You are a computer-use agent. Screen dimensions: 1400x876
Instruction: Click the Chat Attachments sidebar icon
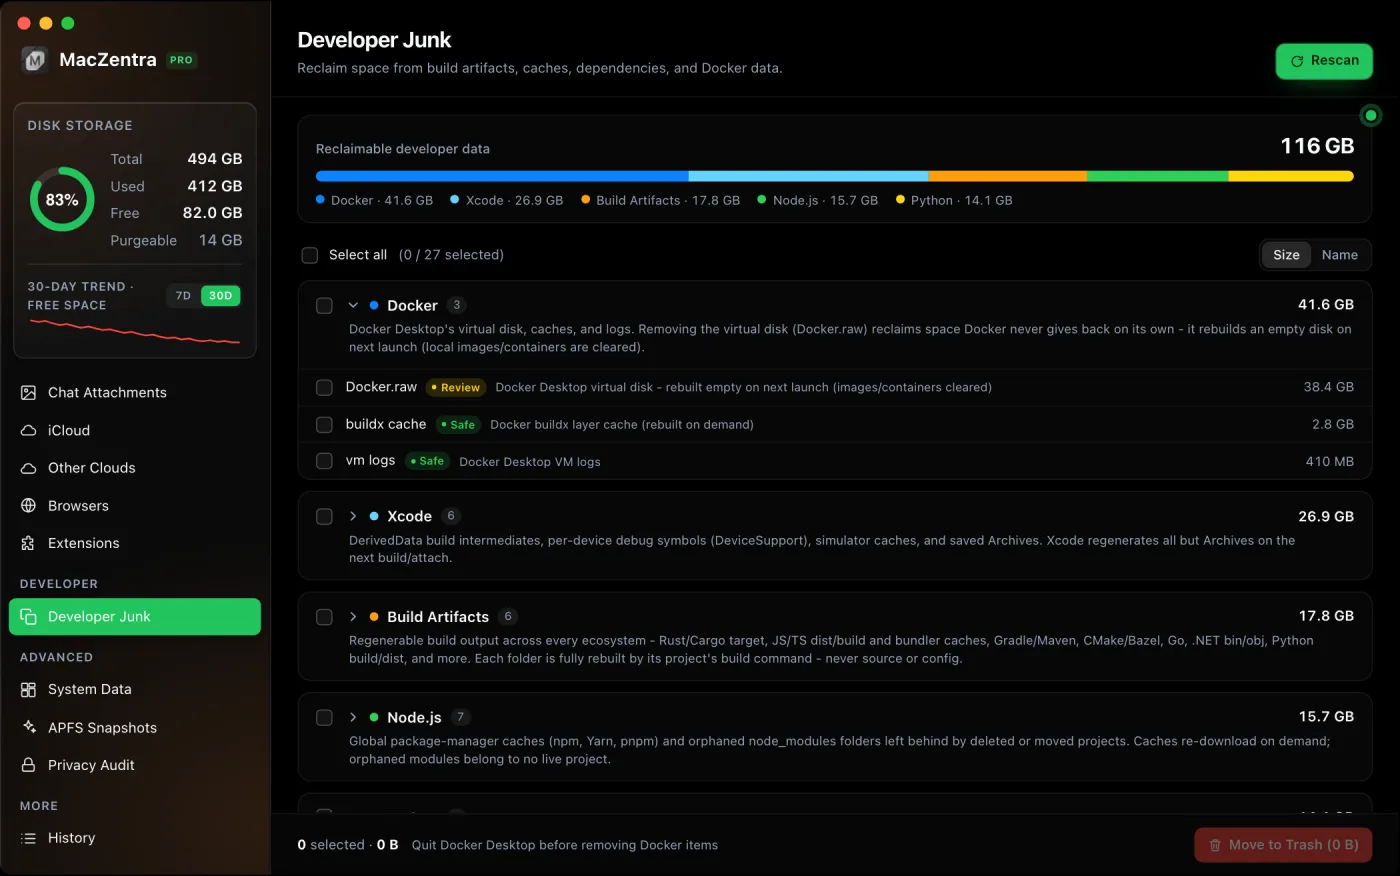(29, 393)
